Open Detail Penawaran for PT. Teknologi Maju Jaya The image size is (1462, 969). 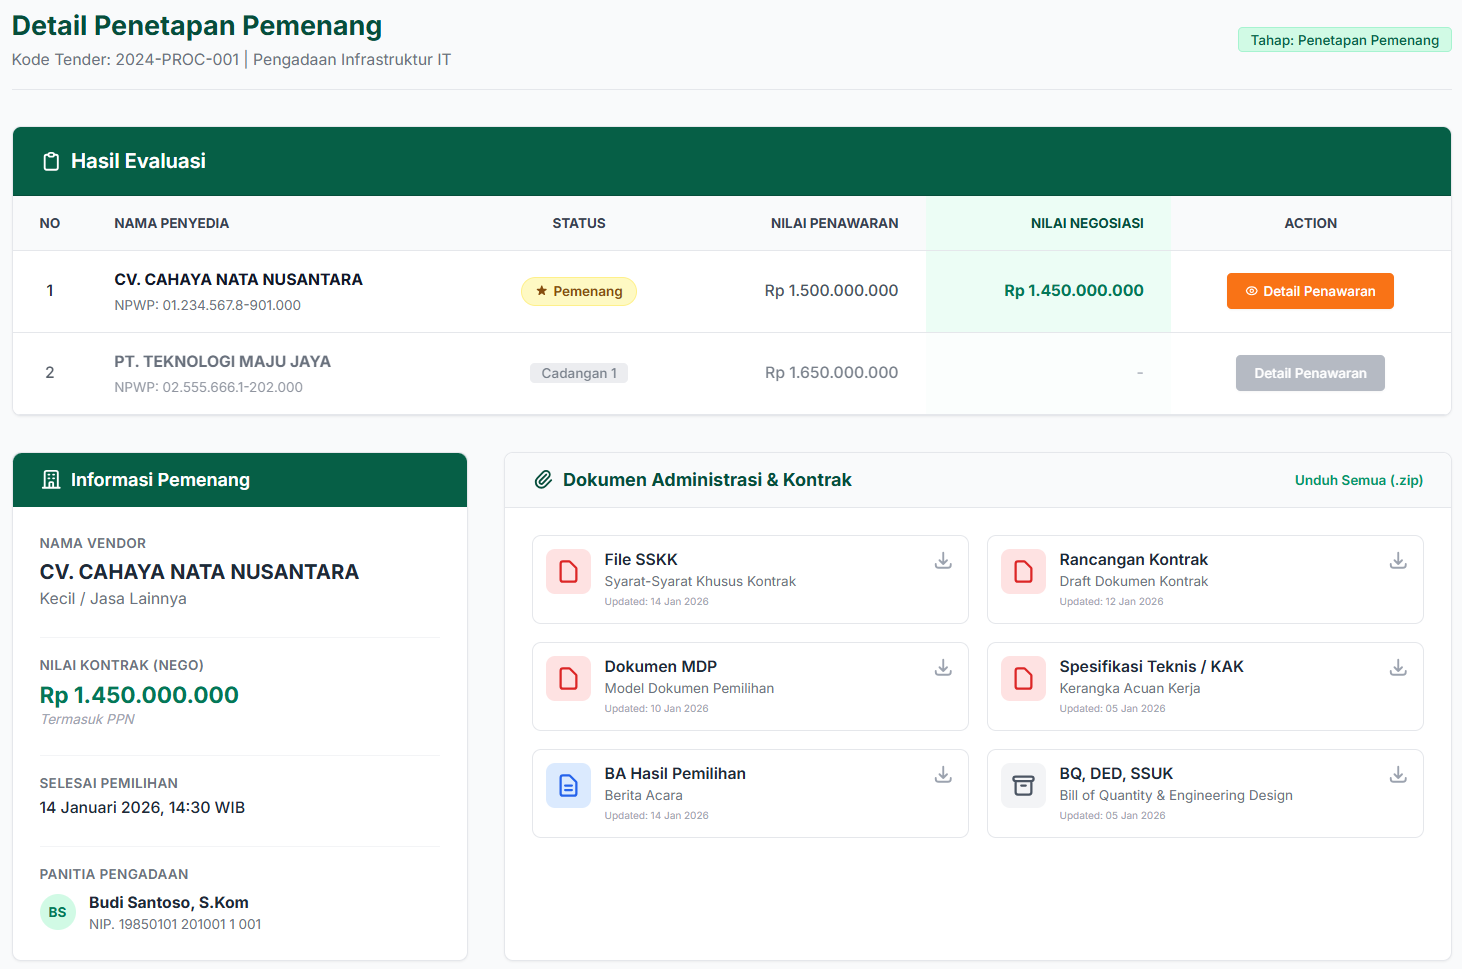point(1309,373)
